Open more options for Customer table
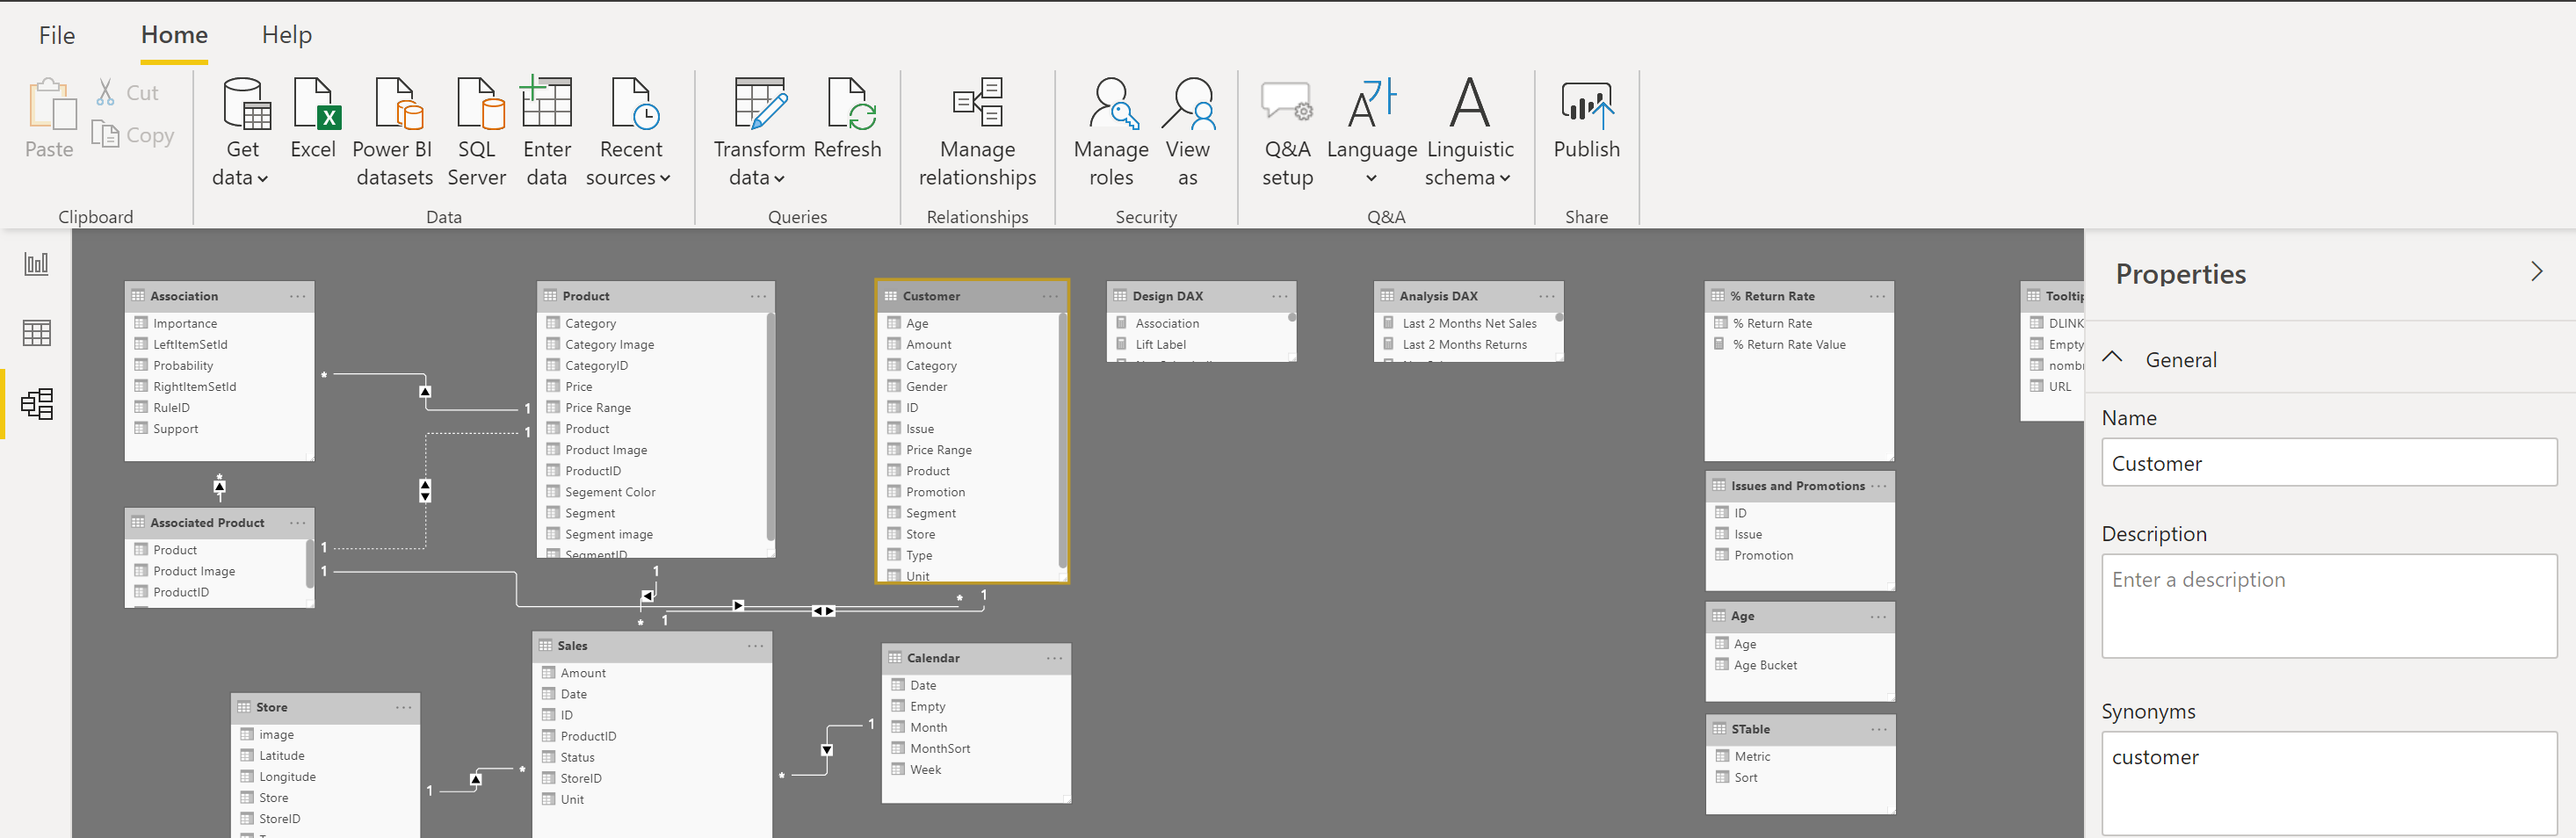 pyautogui.click(x=1050, y=296)
